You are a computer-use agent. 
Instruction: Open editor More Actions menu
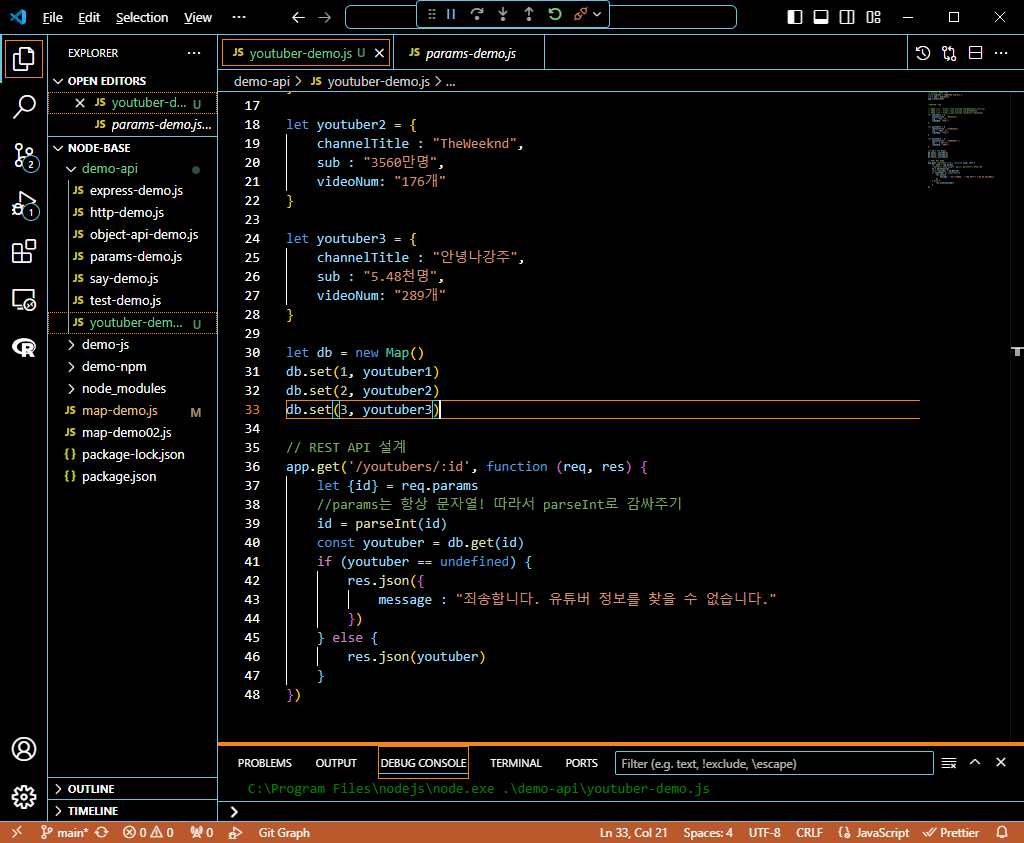click(x=1001, y=53)
